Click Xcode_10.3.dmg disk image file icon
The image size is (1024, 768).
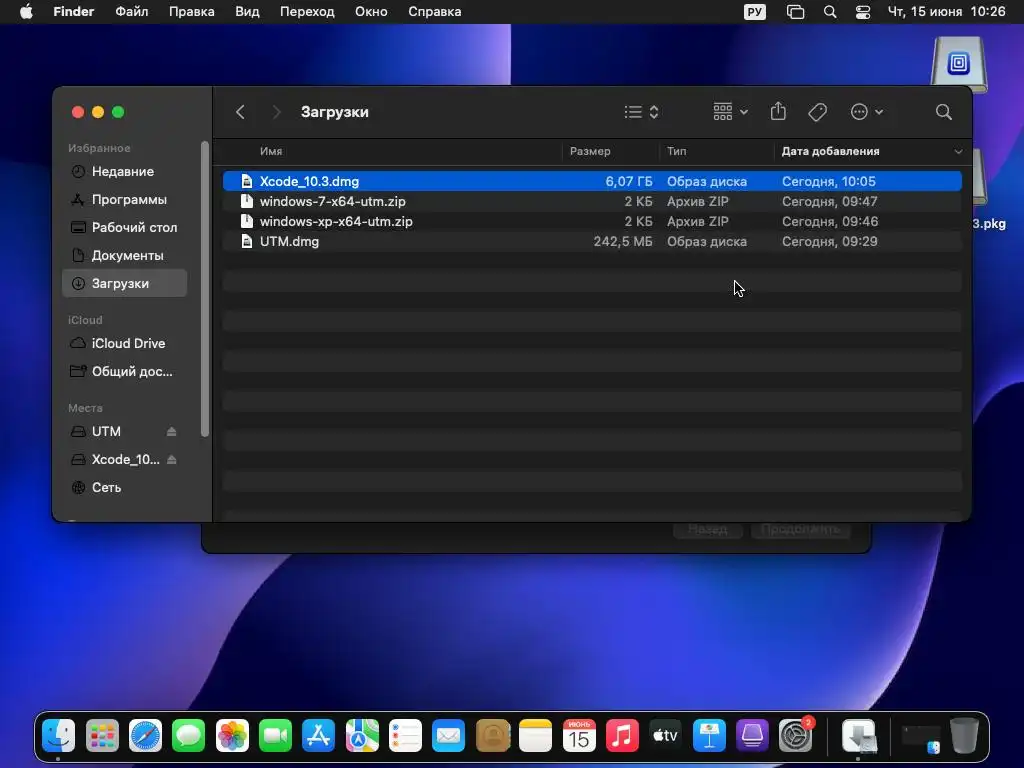click(x=246, y=181)
